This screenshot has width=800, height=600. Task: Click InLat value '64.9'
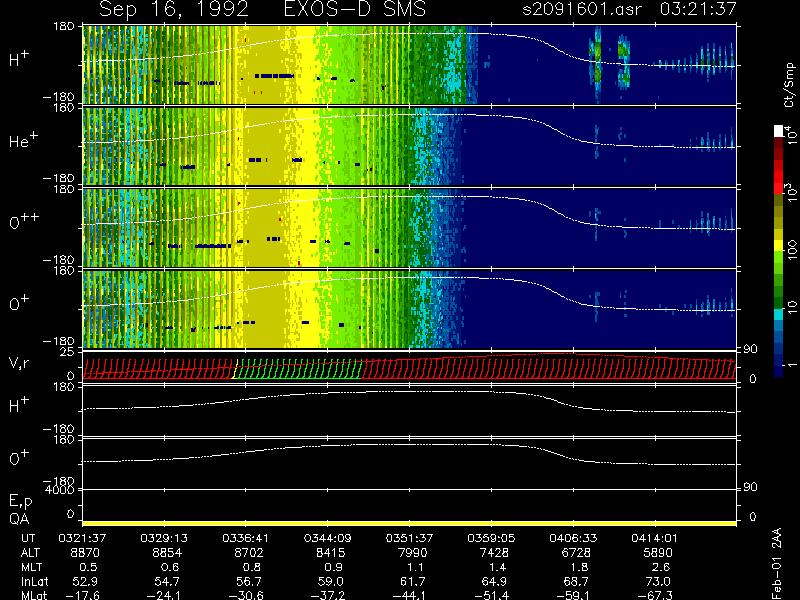tap(497, 582)
